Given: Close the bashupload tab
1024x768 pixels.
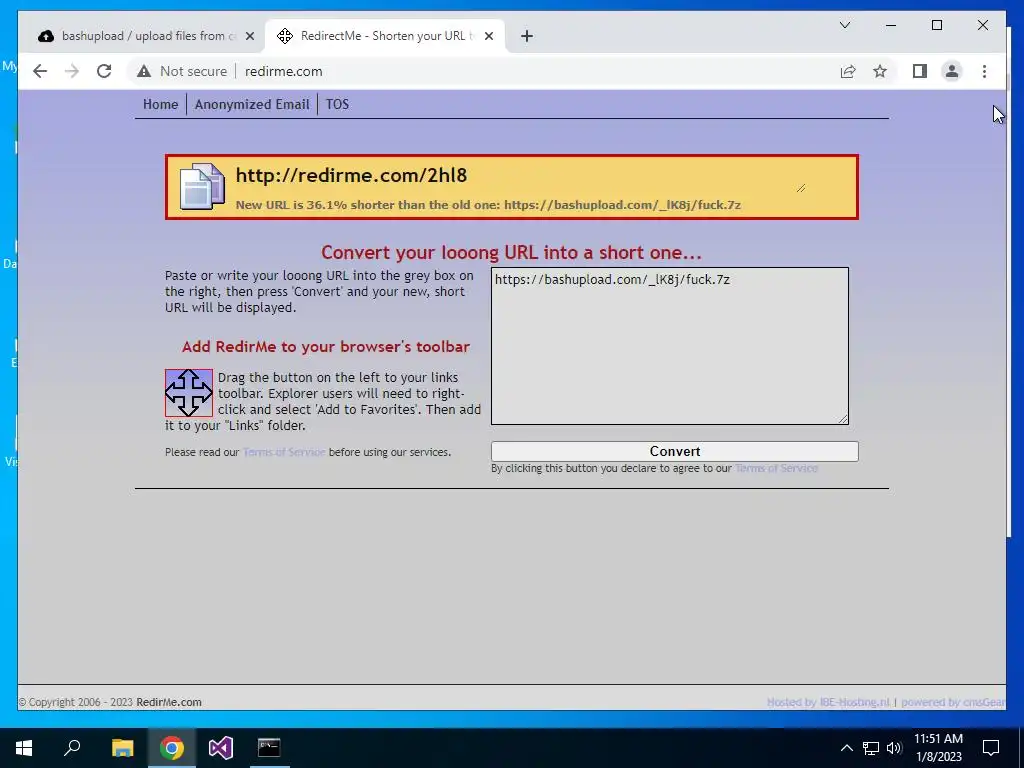Looking at the screenshot, I should tap(249, 36).
